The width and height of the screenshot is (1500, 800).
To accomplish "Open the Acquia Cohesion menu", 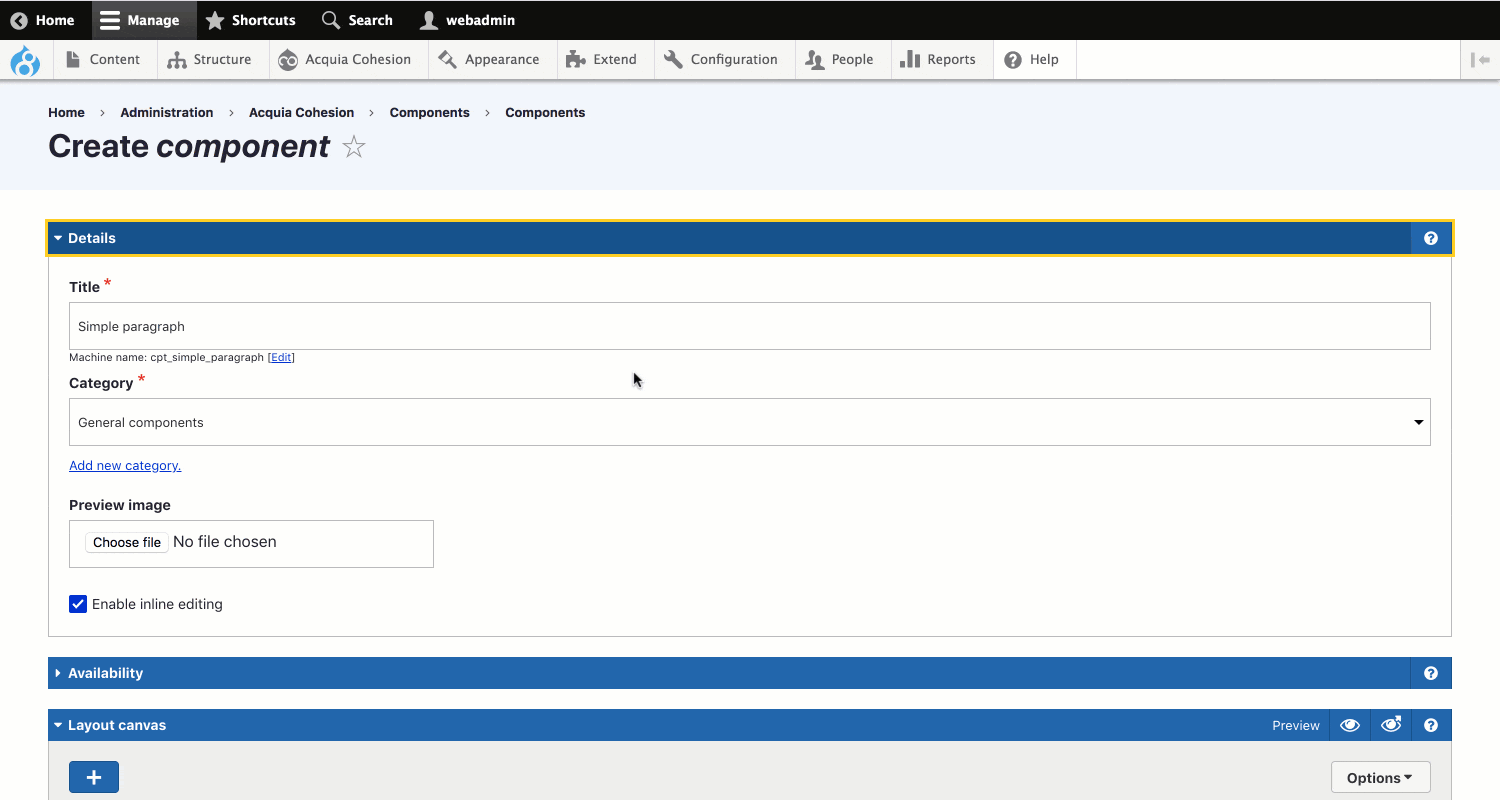I will coord(345,60).
